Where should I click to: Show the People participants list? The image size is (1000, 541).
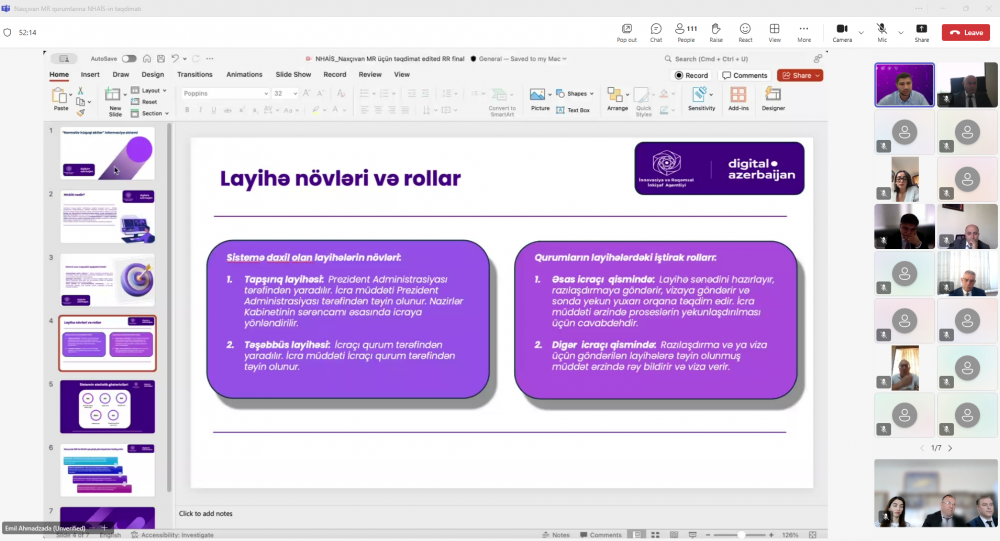[686, 32]
